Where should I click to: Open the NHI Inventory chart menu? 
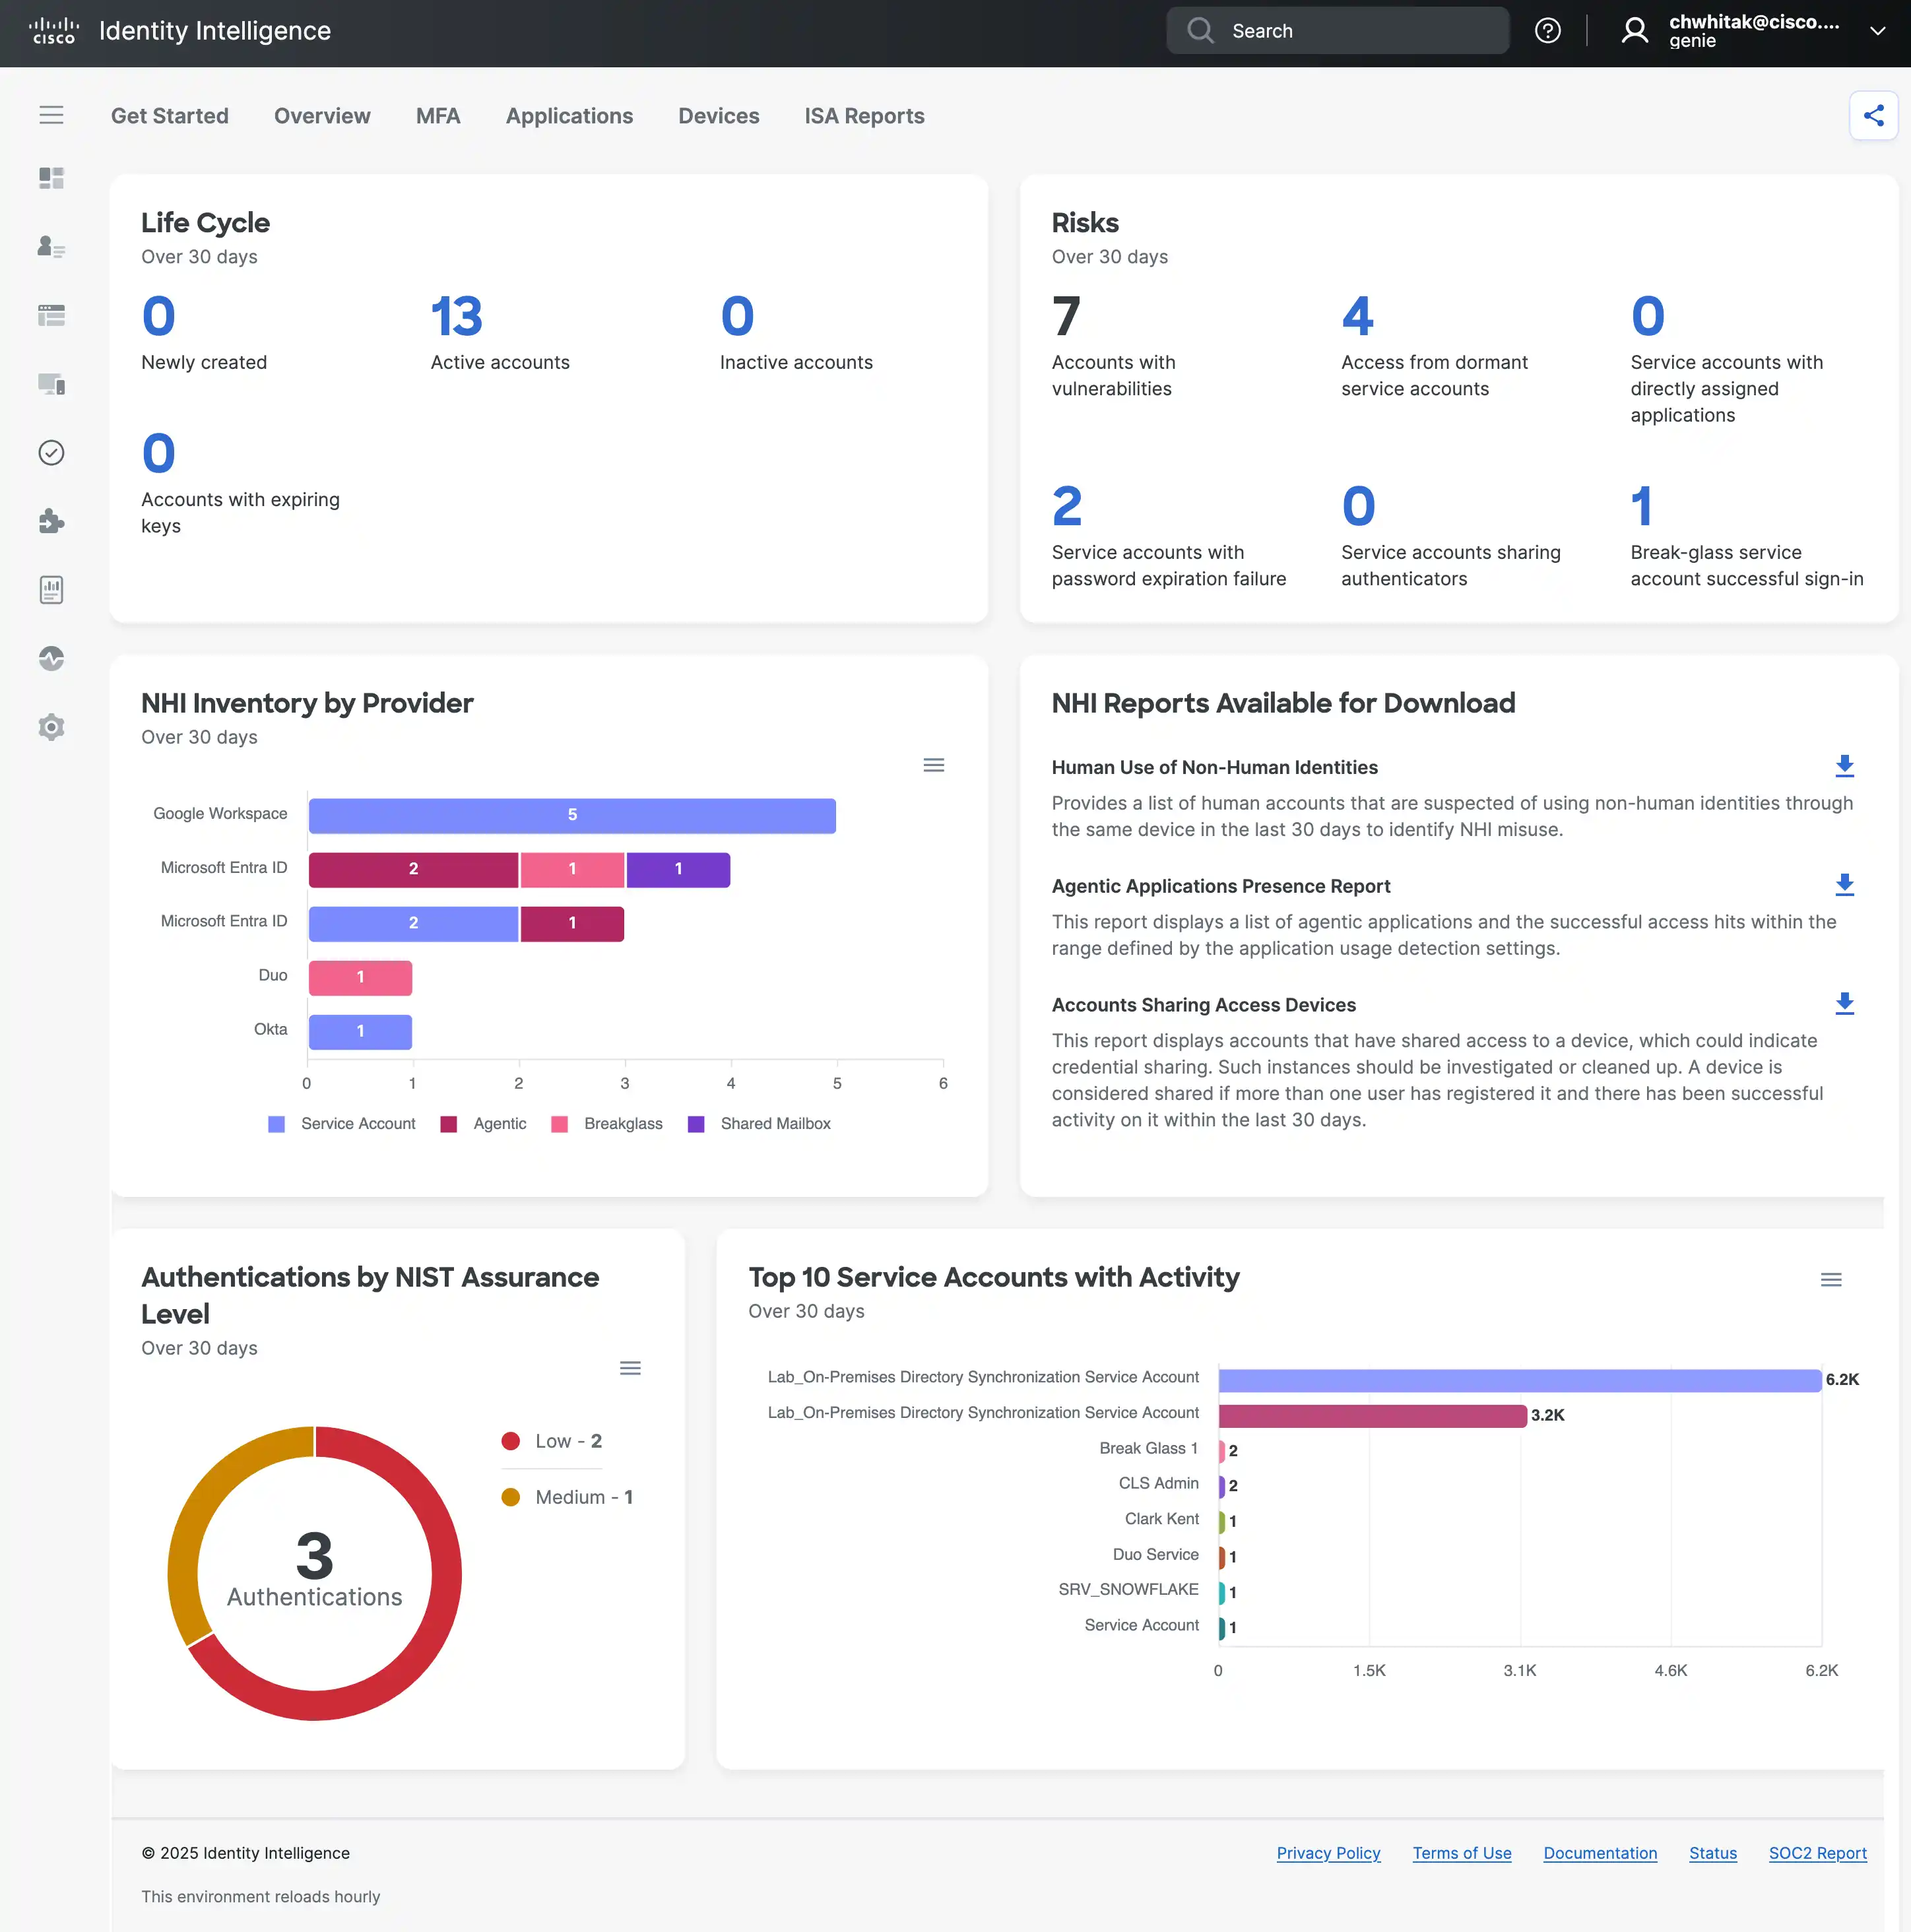(x=934, y=764)
